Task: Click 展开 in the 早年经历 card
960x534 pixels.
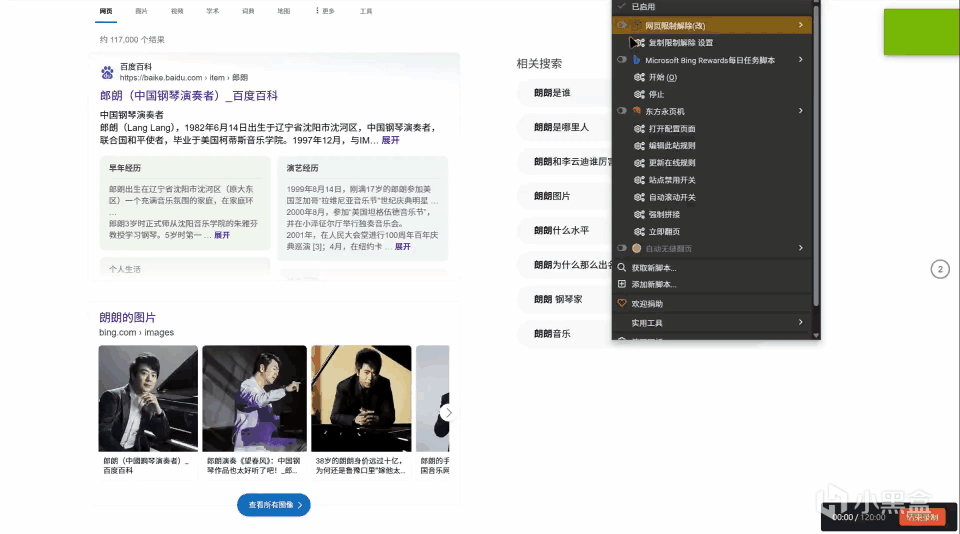Action: coord(222,235)
